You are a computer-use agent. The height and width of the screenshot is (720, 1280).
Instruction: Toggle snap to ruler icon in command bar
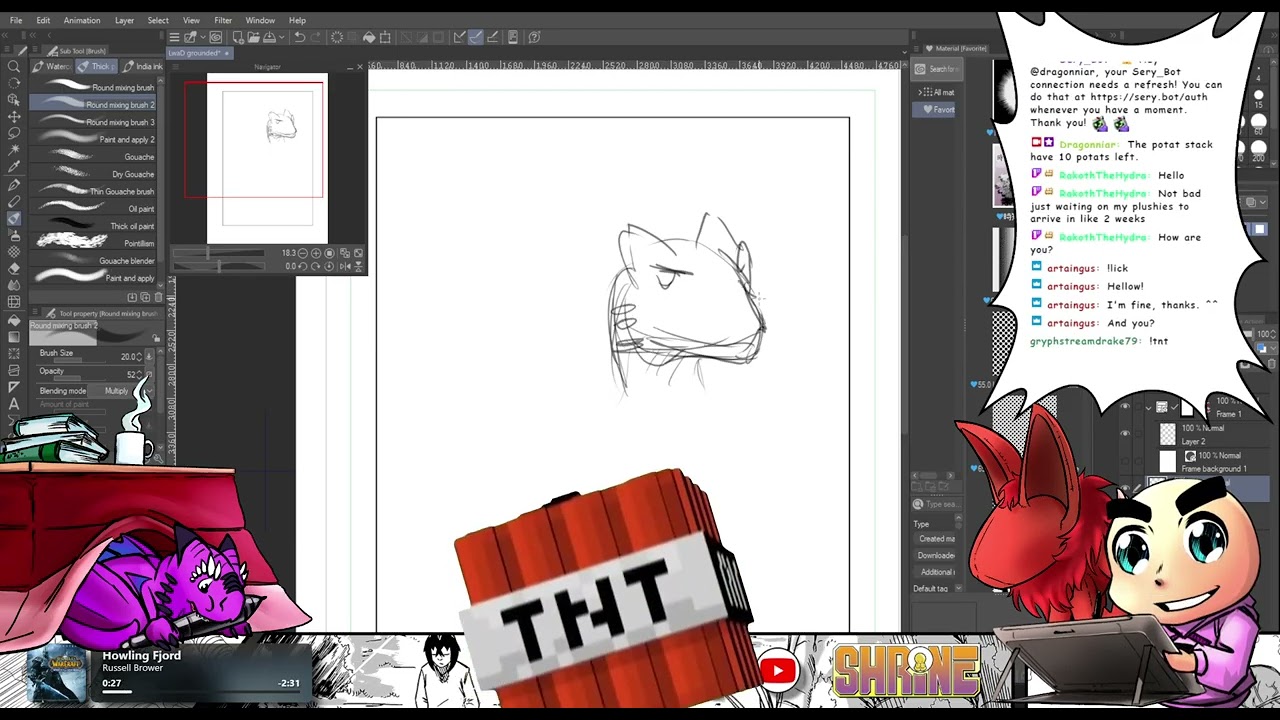click(459, 37)
